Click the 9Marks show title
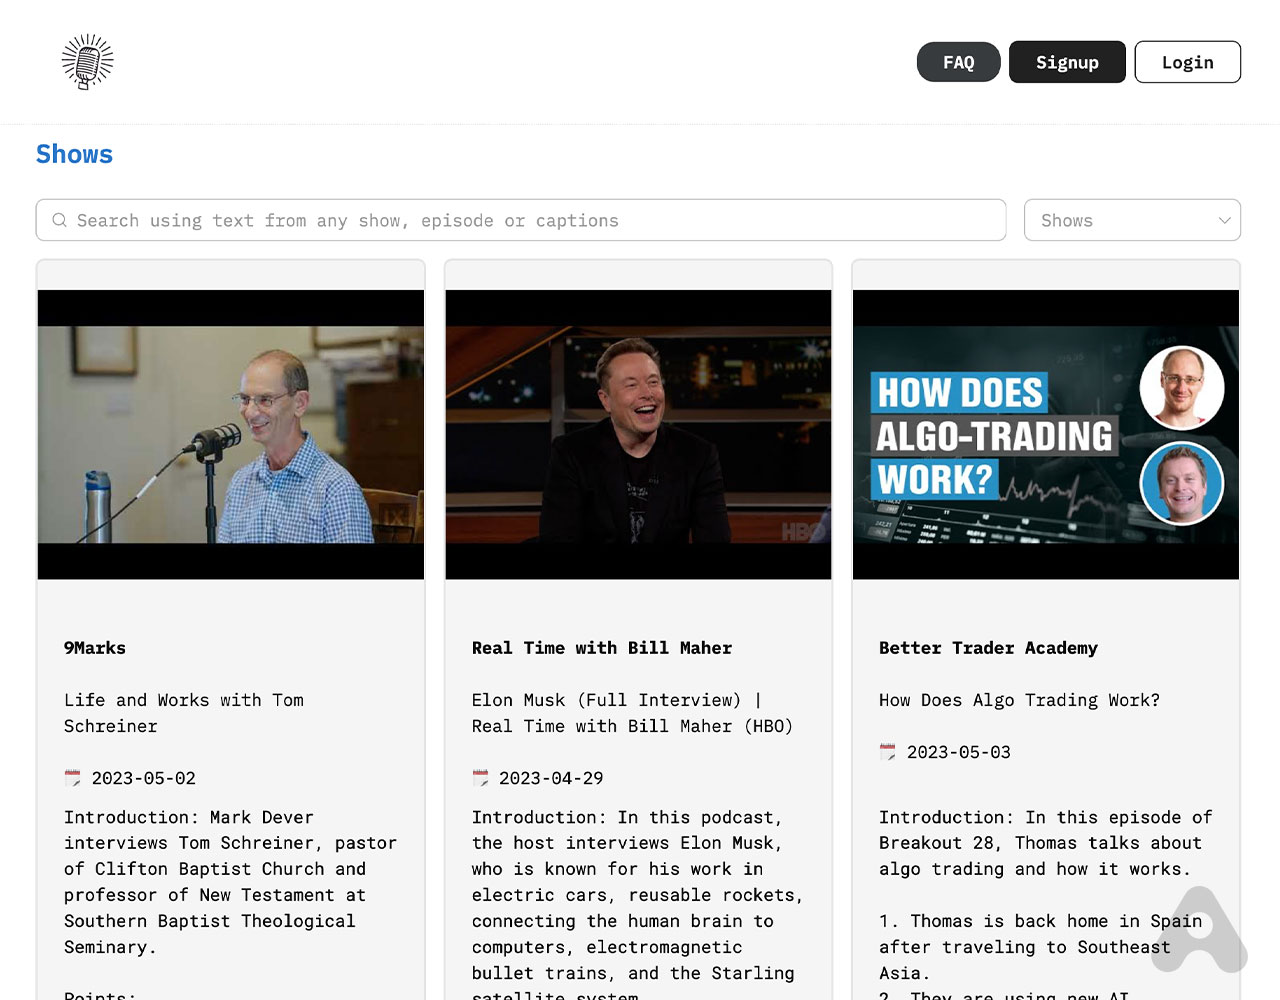The width and height of the screenshot is (1280, 1000). point(95,648)
